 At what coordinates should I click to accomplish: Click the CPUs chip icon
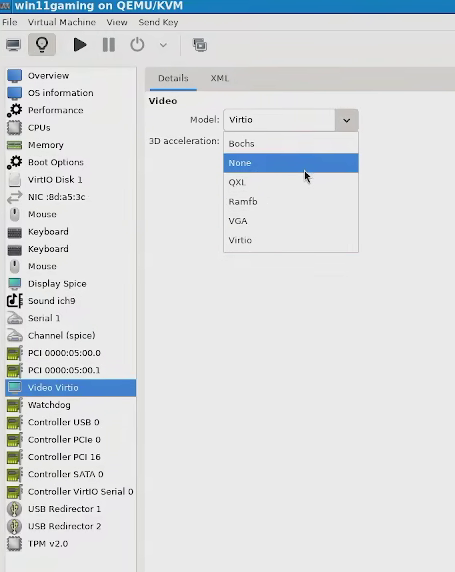[x=15, y=128]
